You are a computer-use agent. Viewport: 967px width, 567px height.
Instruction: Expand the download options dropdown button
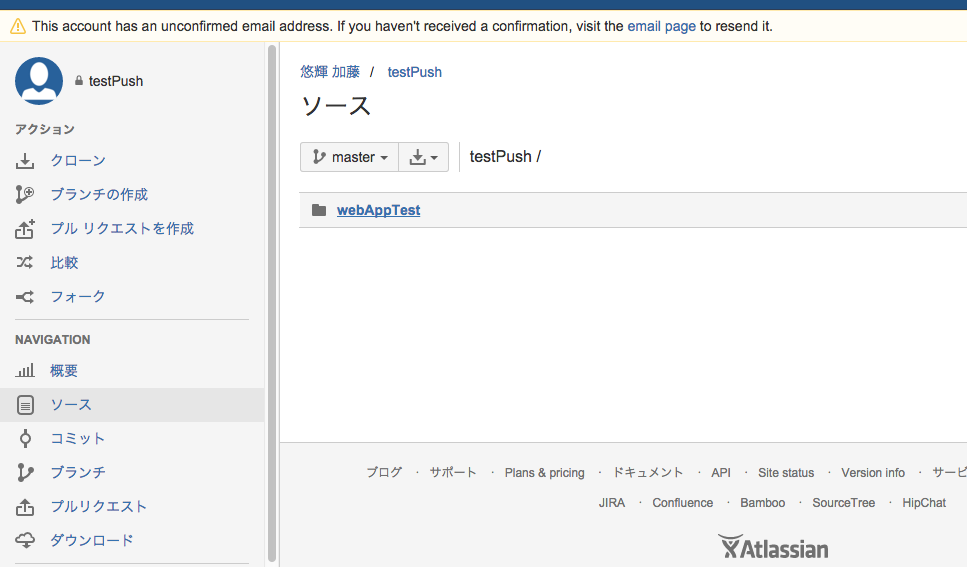coord(424,157)
